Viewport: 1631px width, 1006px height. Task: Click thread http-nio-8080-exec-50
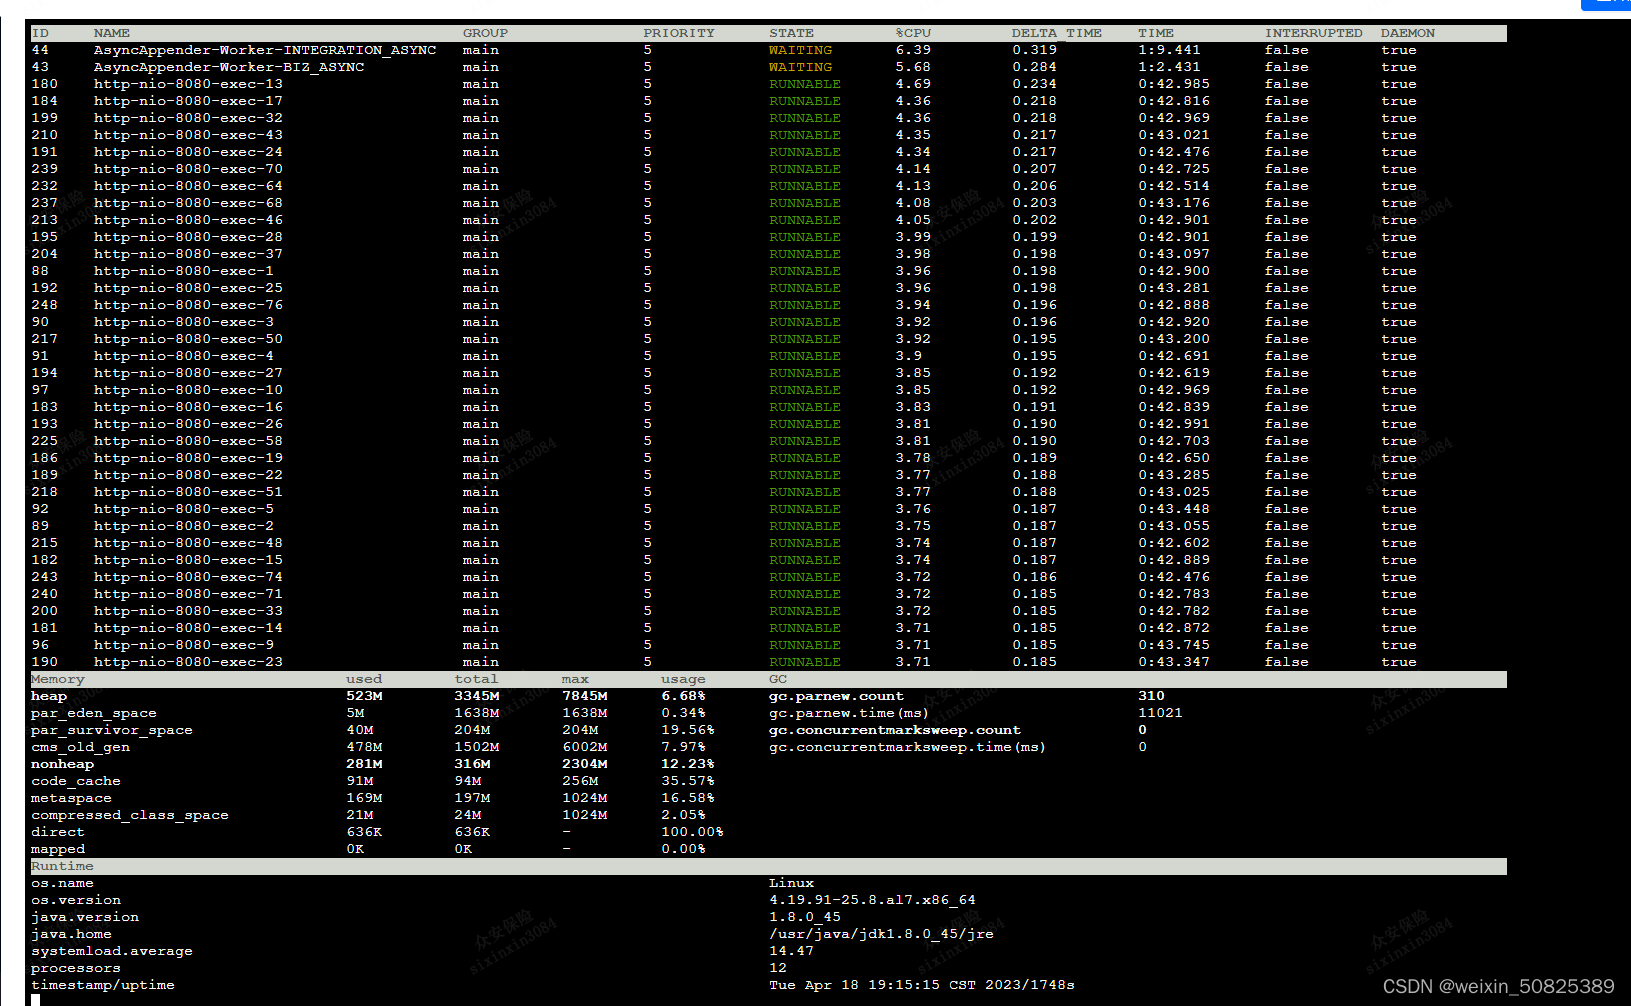pyautogui.click(x=188, y=339)
